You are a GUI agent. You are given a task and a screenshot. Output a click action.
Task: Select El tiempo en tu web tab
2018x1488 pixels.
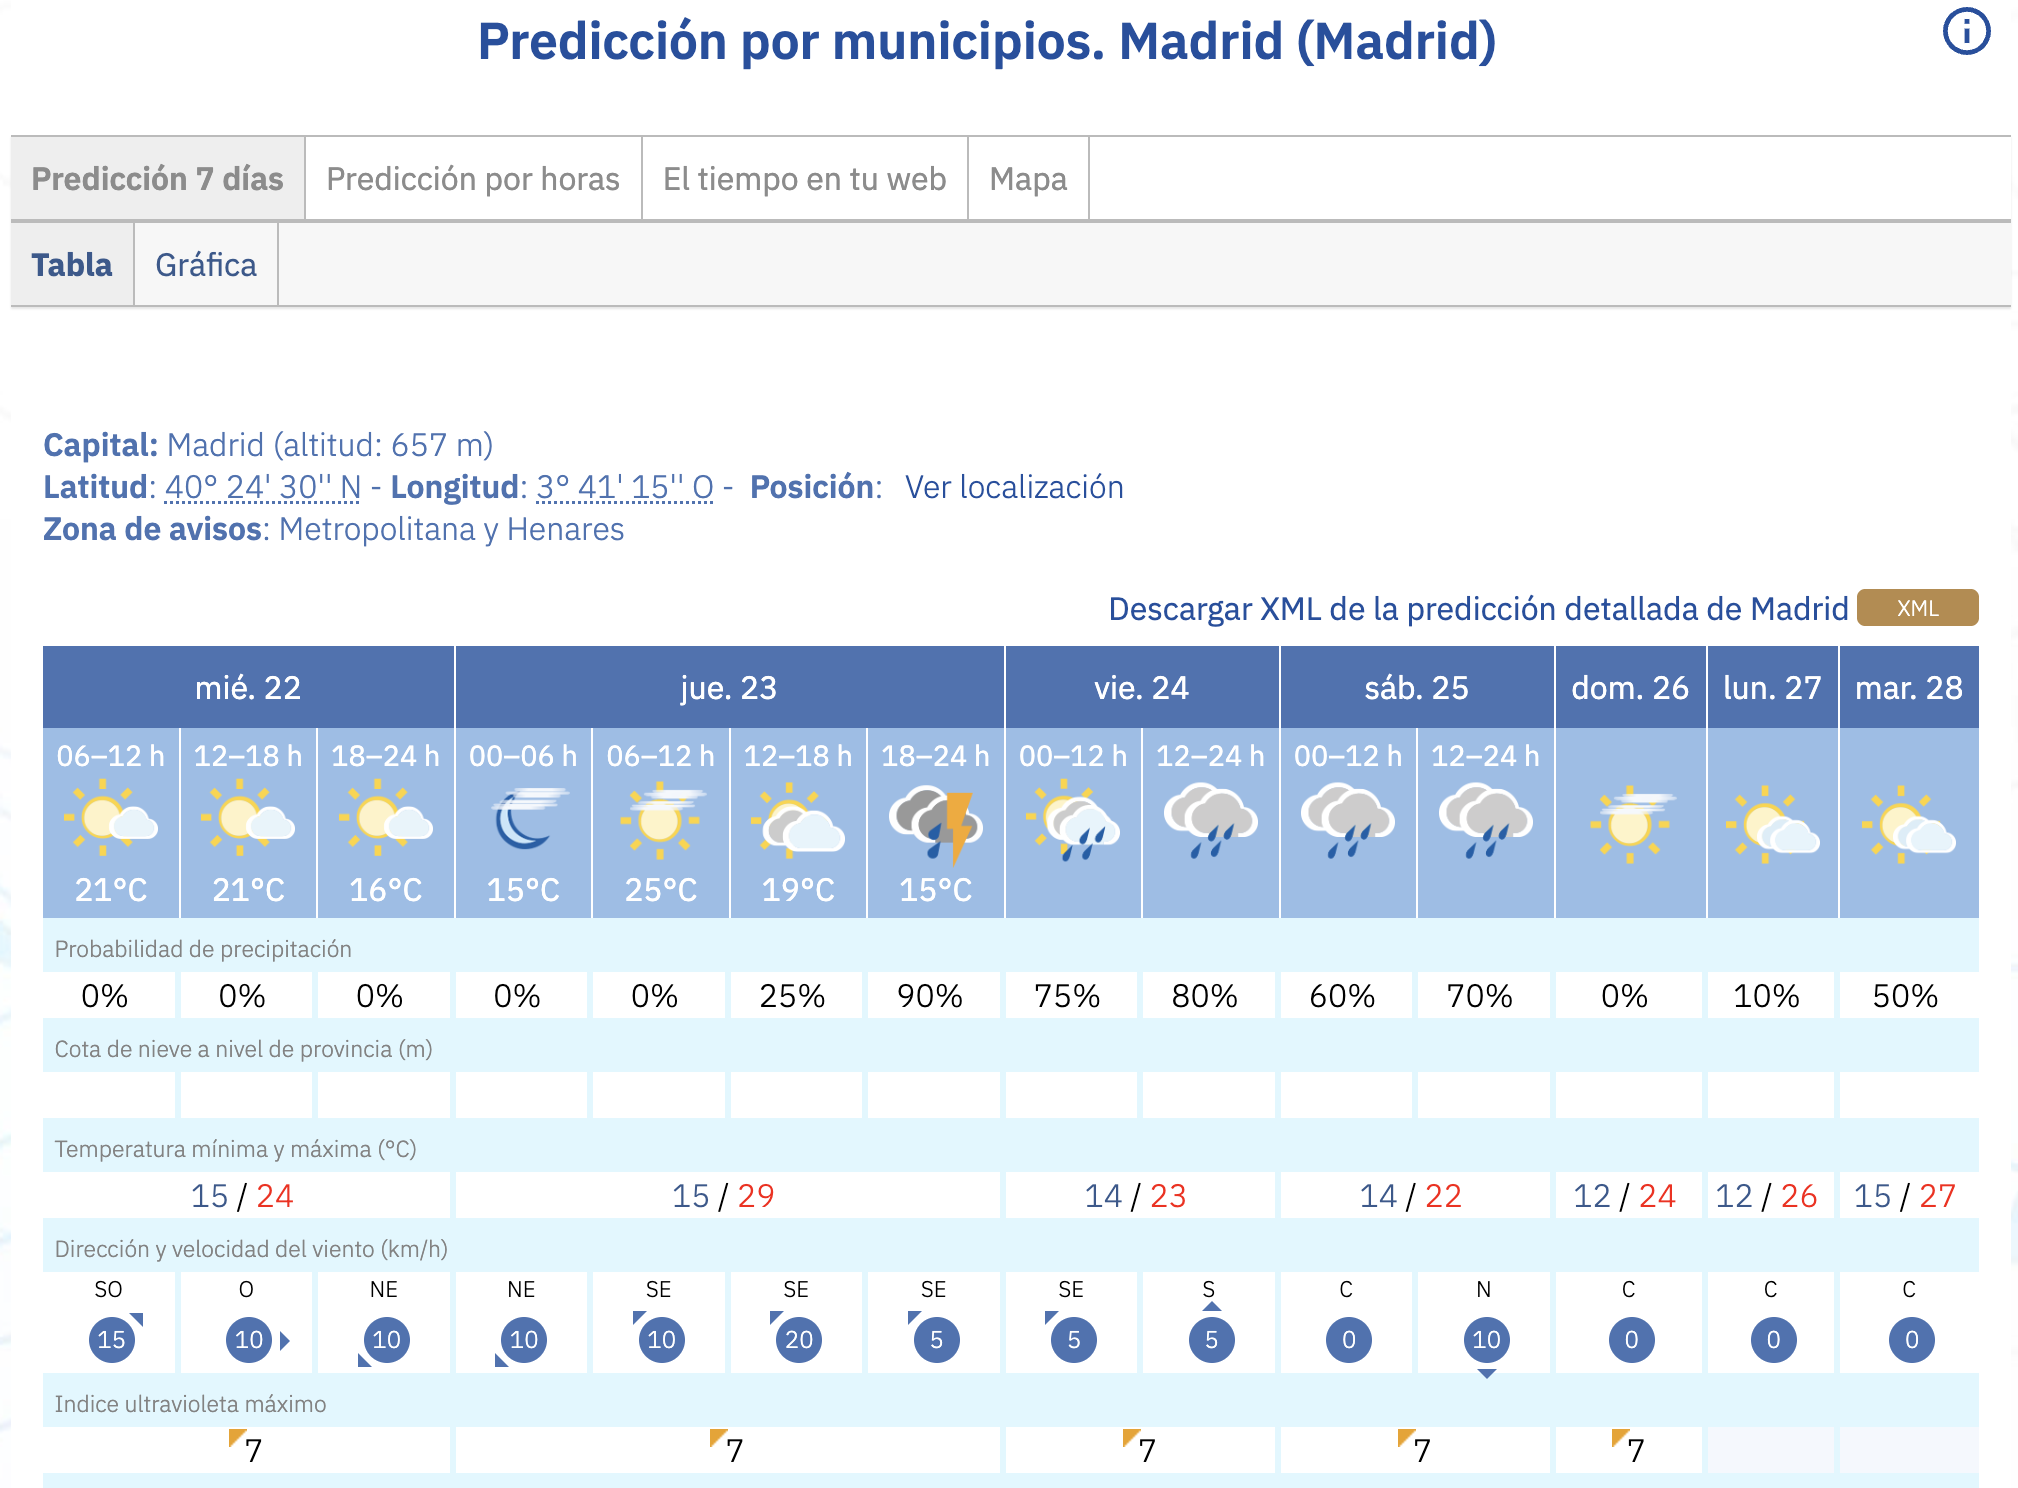coord(804,179)
